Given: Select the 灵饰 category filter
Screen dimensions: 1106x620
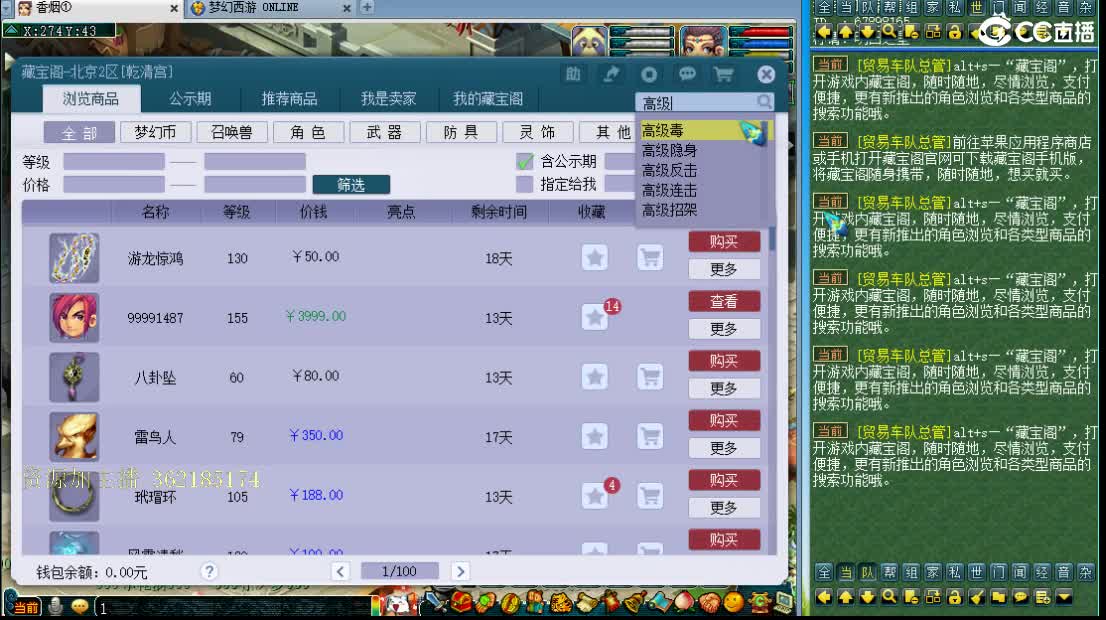Looking at the screenshot, I should click(x=537, y=133).
